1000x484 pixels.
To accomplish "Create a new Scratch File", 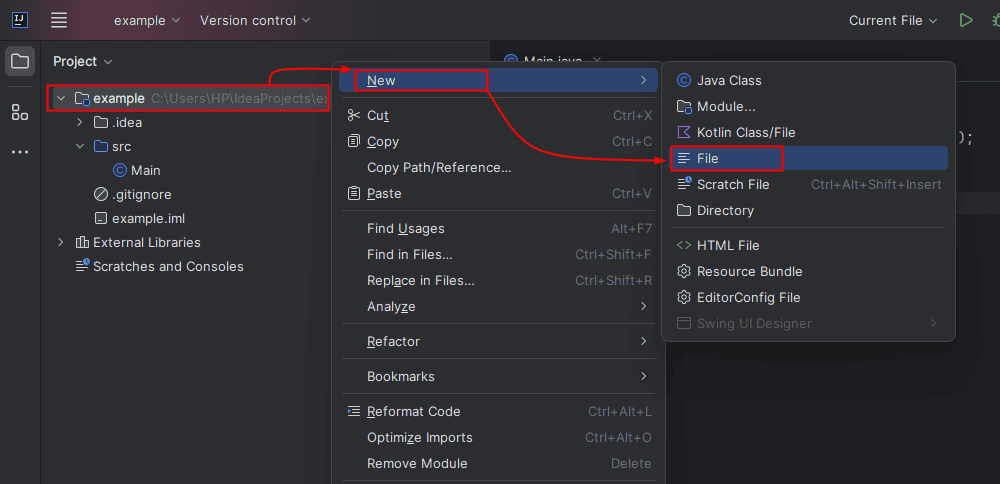I will tap(732, 184).
